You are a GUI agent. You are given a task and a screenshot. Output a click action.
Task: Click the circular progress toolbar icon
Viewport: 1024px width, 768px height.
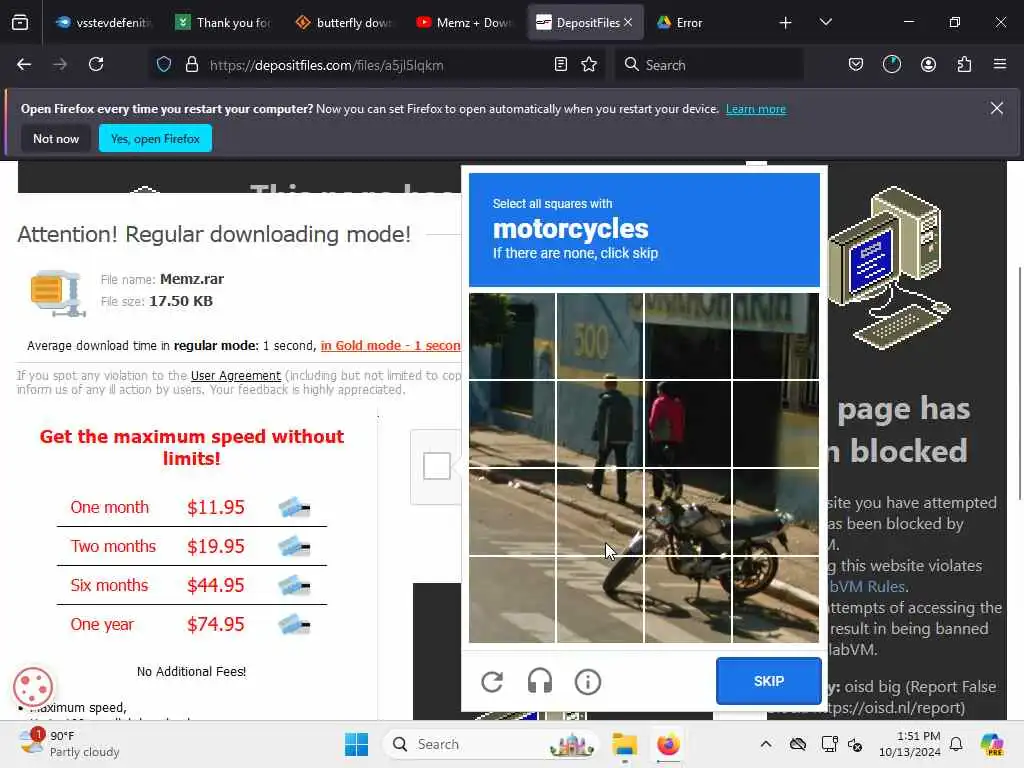coord(891,65)
